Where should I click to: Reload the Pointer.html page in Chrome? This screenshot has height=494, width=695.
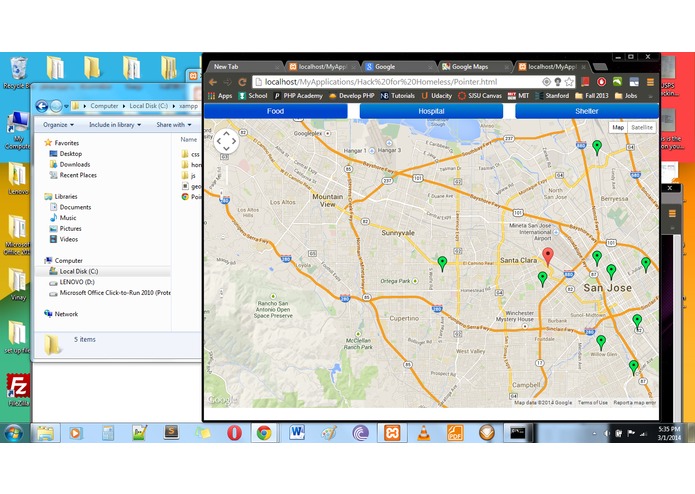click(242, 82)
